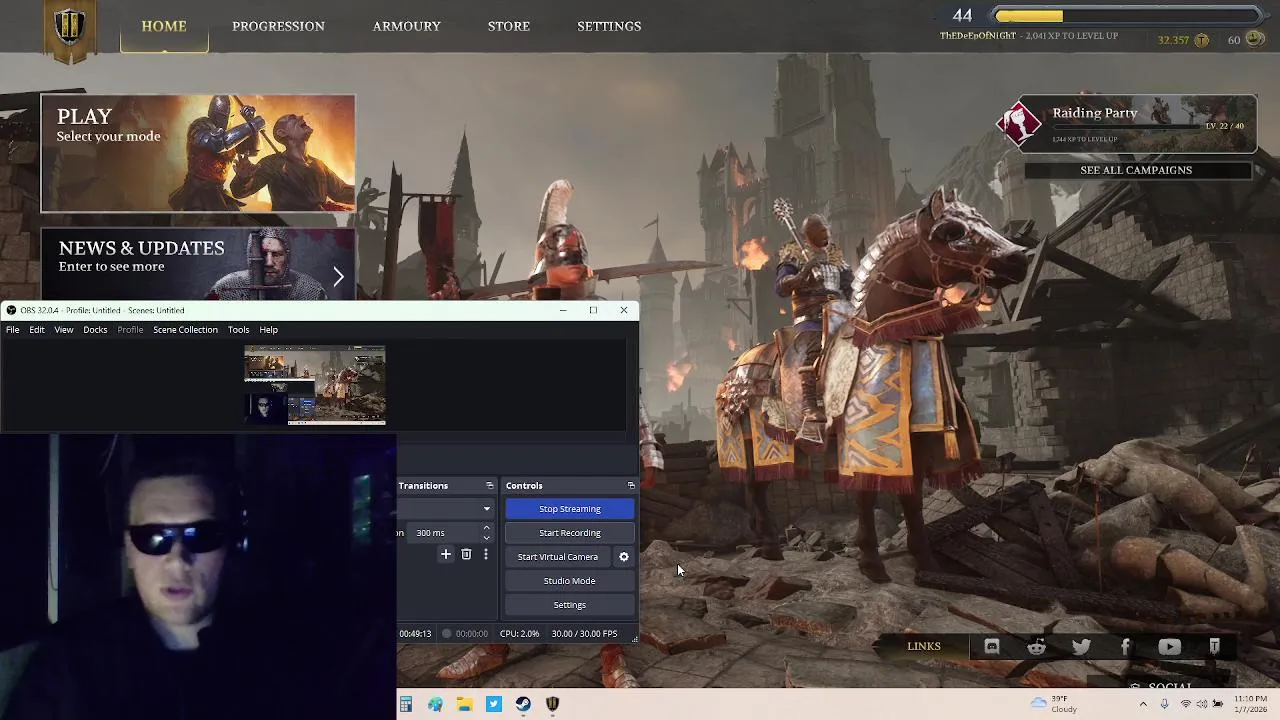Screen dimensions: 1280x720
Task: Open OBS Tools menu
Action: [x=238, y=330]
